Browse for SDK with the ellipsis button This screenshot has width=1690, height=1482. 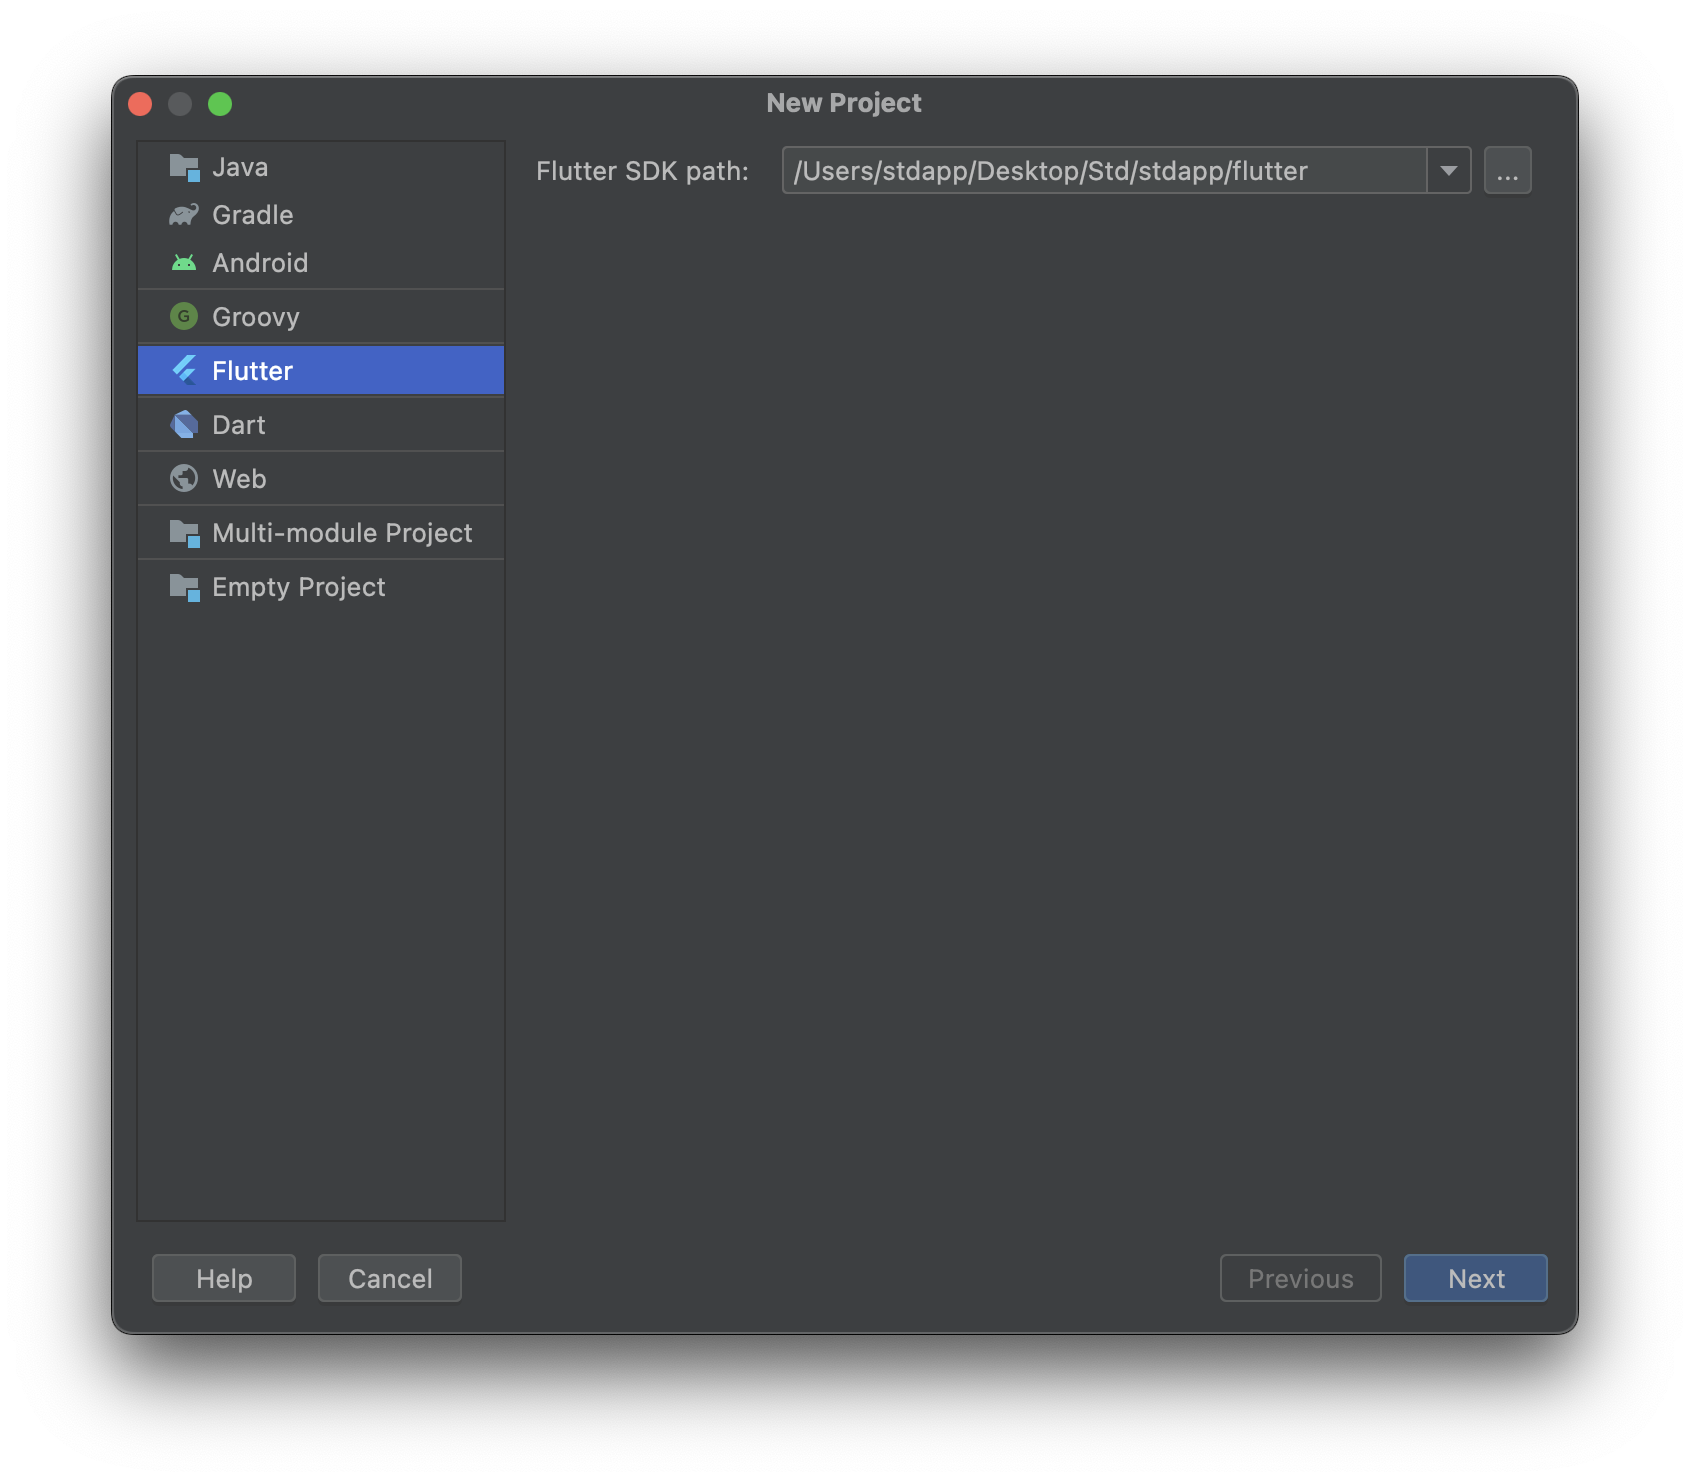click(1508, 171)
